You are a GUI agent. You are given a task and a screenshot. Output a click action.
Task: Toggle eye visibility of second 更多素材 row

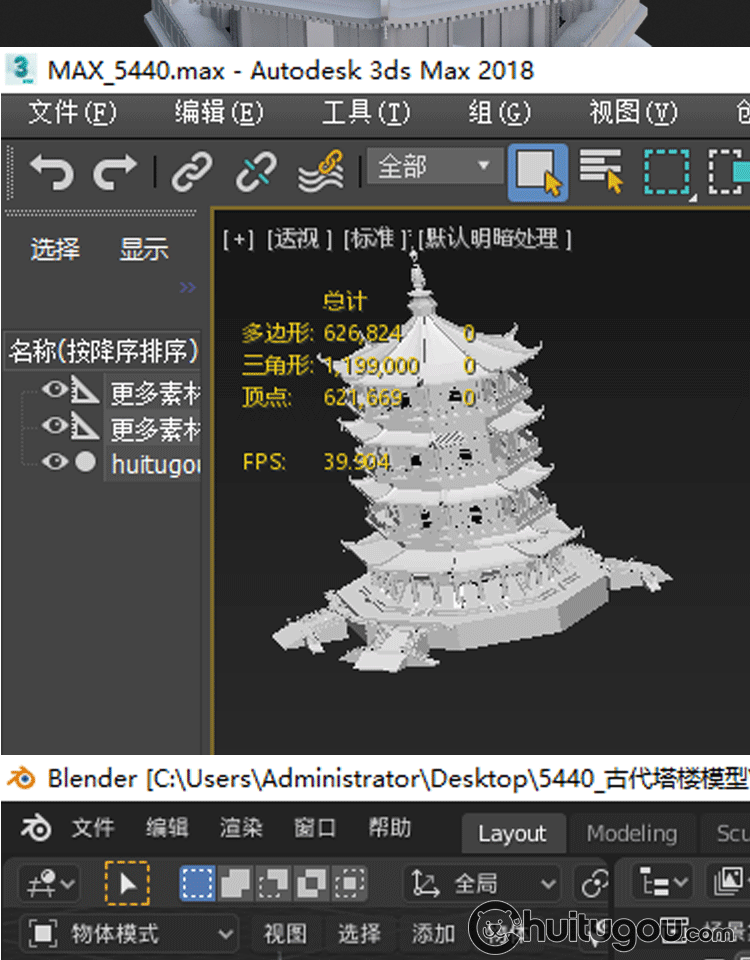55,425
